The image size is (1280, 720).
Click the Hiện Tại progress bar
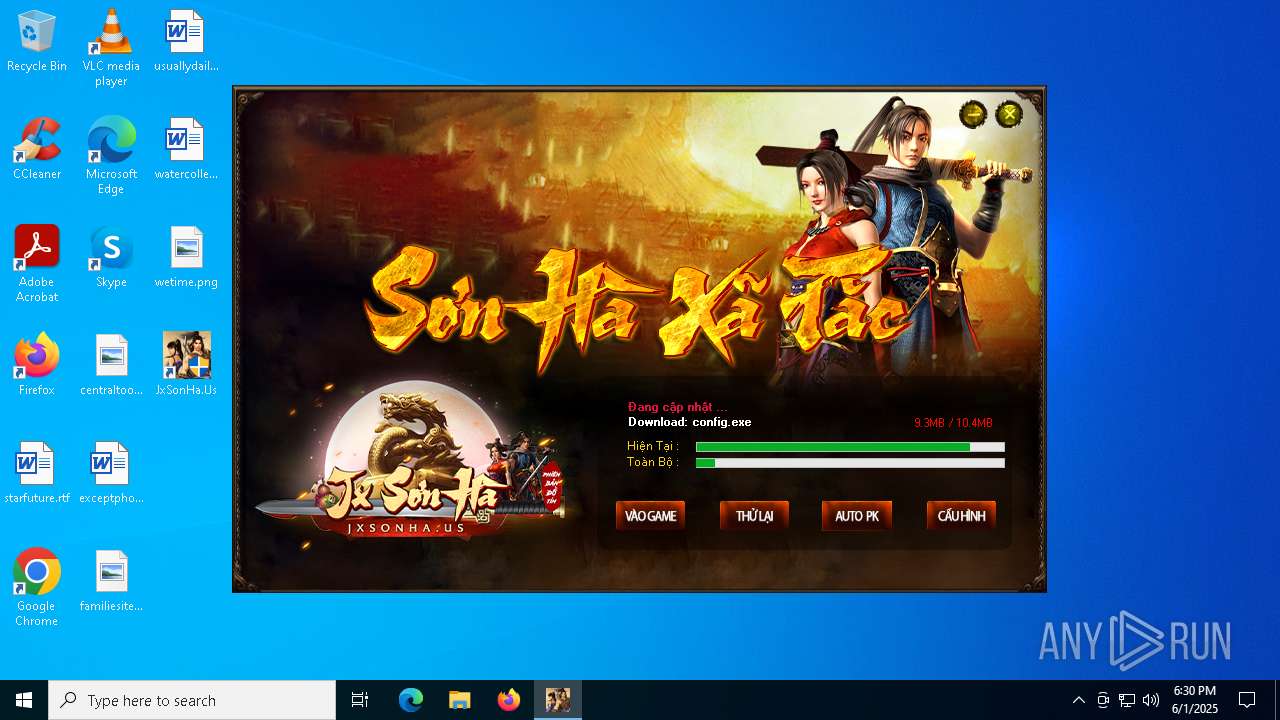pyautogui.click(x=850, y=447)
